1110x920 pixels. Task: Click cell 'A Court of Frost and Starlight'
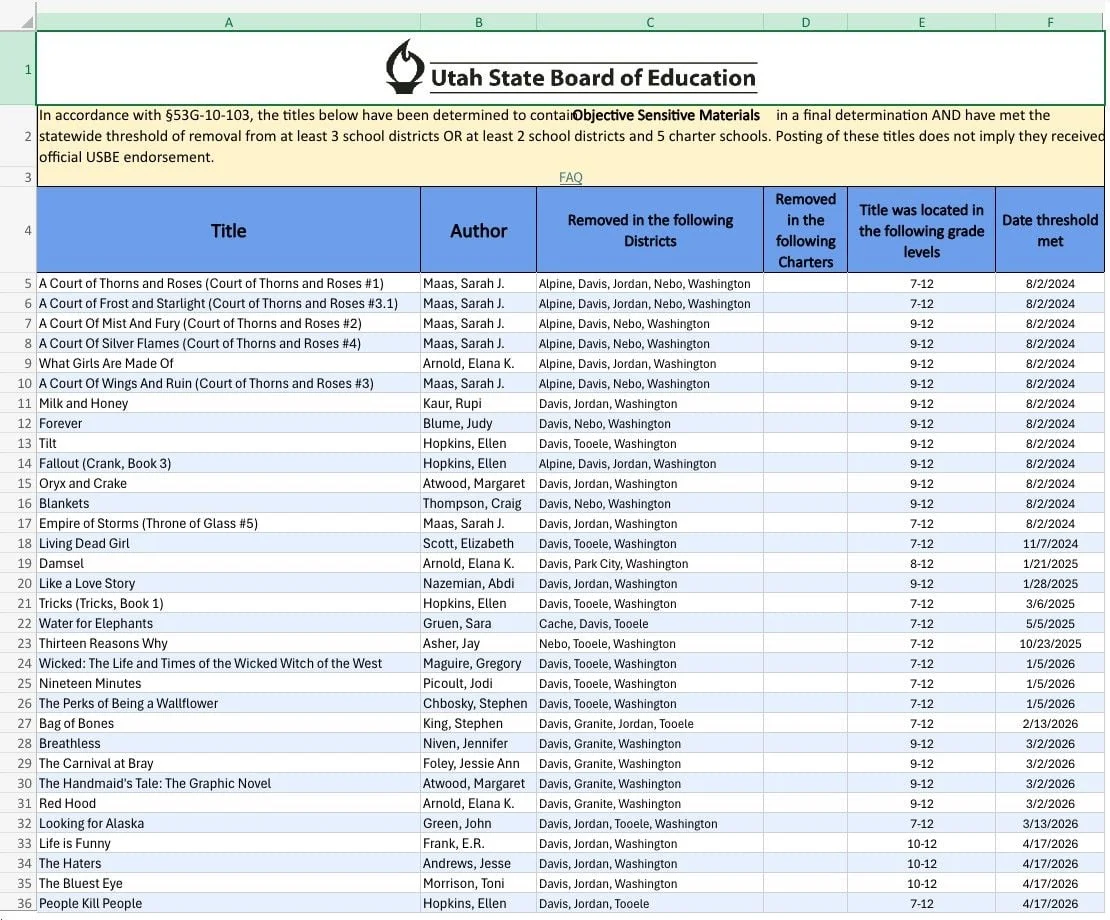[228, 303]
